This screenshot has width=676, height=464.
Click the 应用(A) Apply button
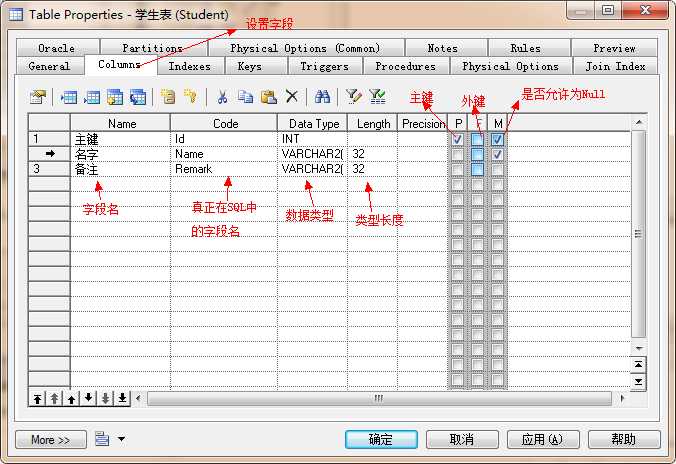[543, 439]
